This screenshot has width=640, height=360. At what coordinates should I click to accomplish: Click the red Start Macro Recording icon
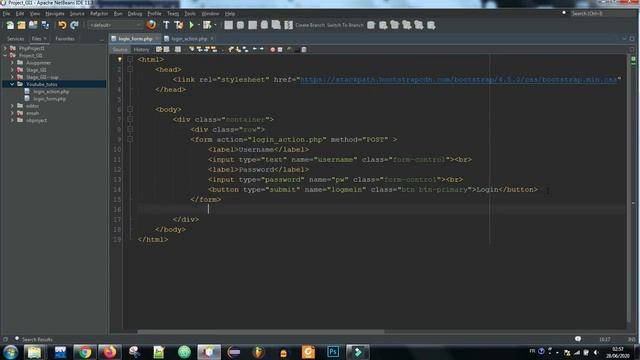[x=273, y=49]
